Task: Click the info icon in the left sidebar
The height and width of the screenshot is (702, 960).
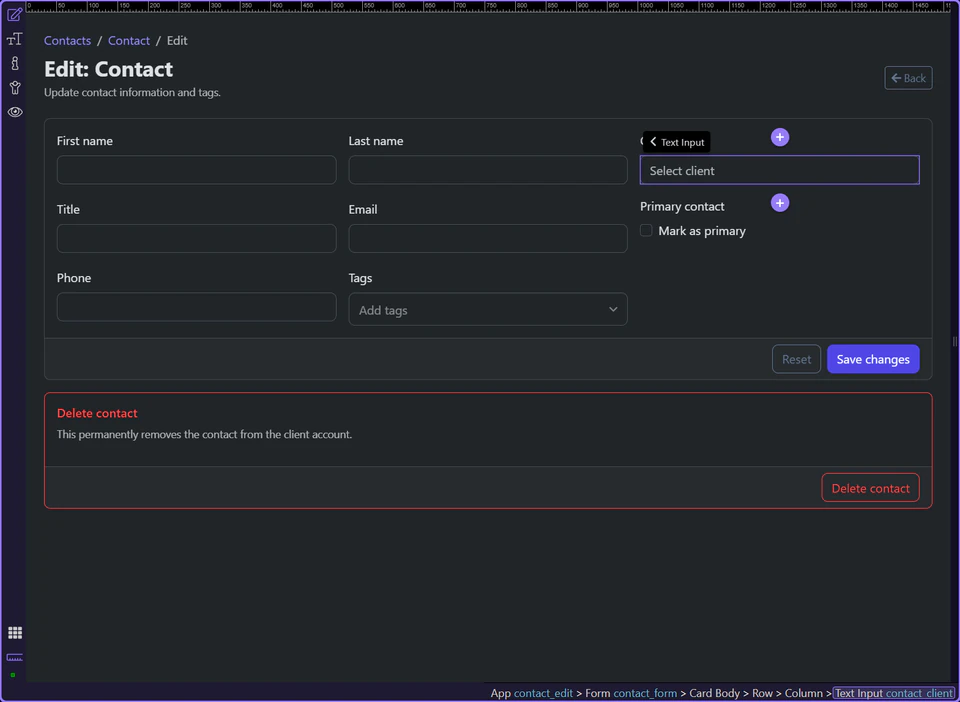Action: click(x=14, y=62)
